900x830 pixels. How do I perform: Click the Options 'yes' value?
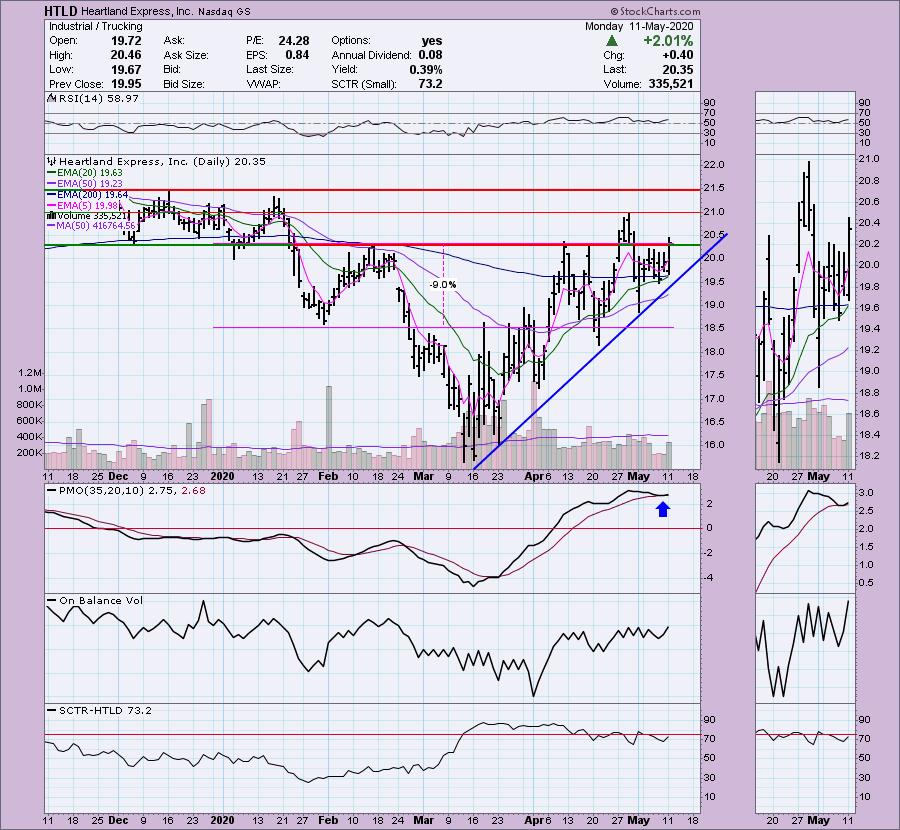(x=432, y=41)
